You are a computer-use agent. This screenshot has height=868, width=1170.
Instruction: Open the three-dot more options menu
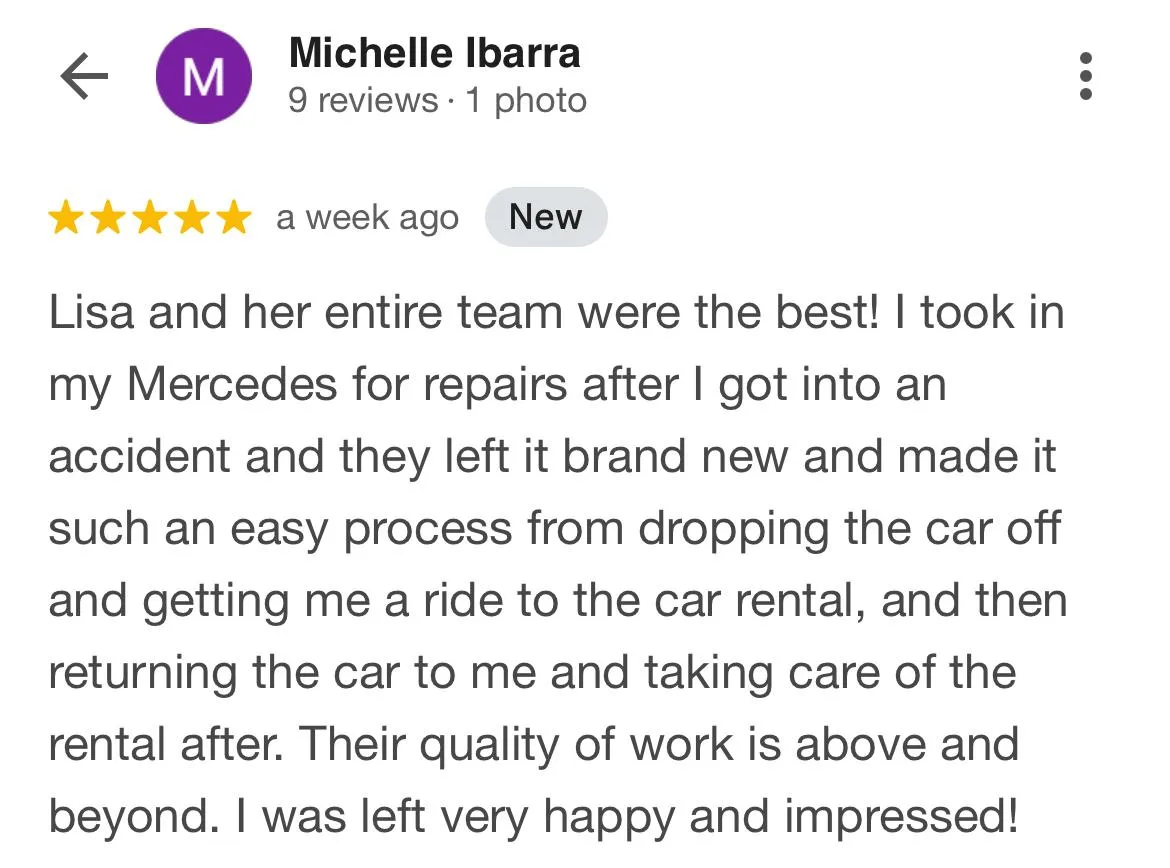[x=1086, y=77]
